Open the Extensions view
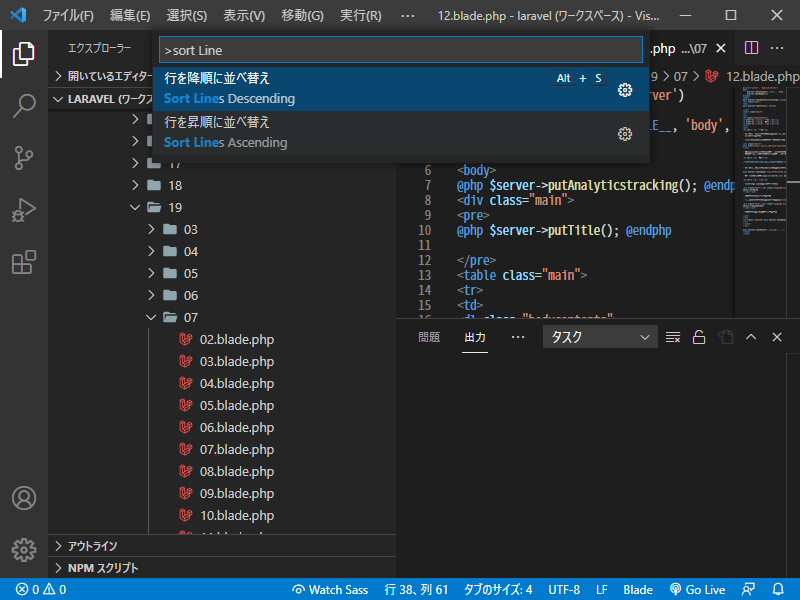The height and width of the screenshot is (600, 800). point(24,262)
